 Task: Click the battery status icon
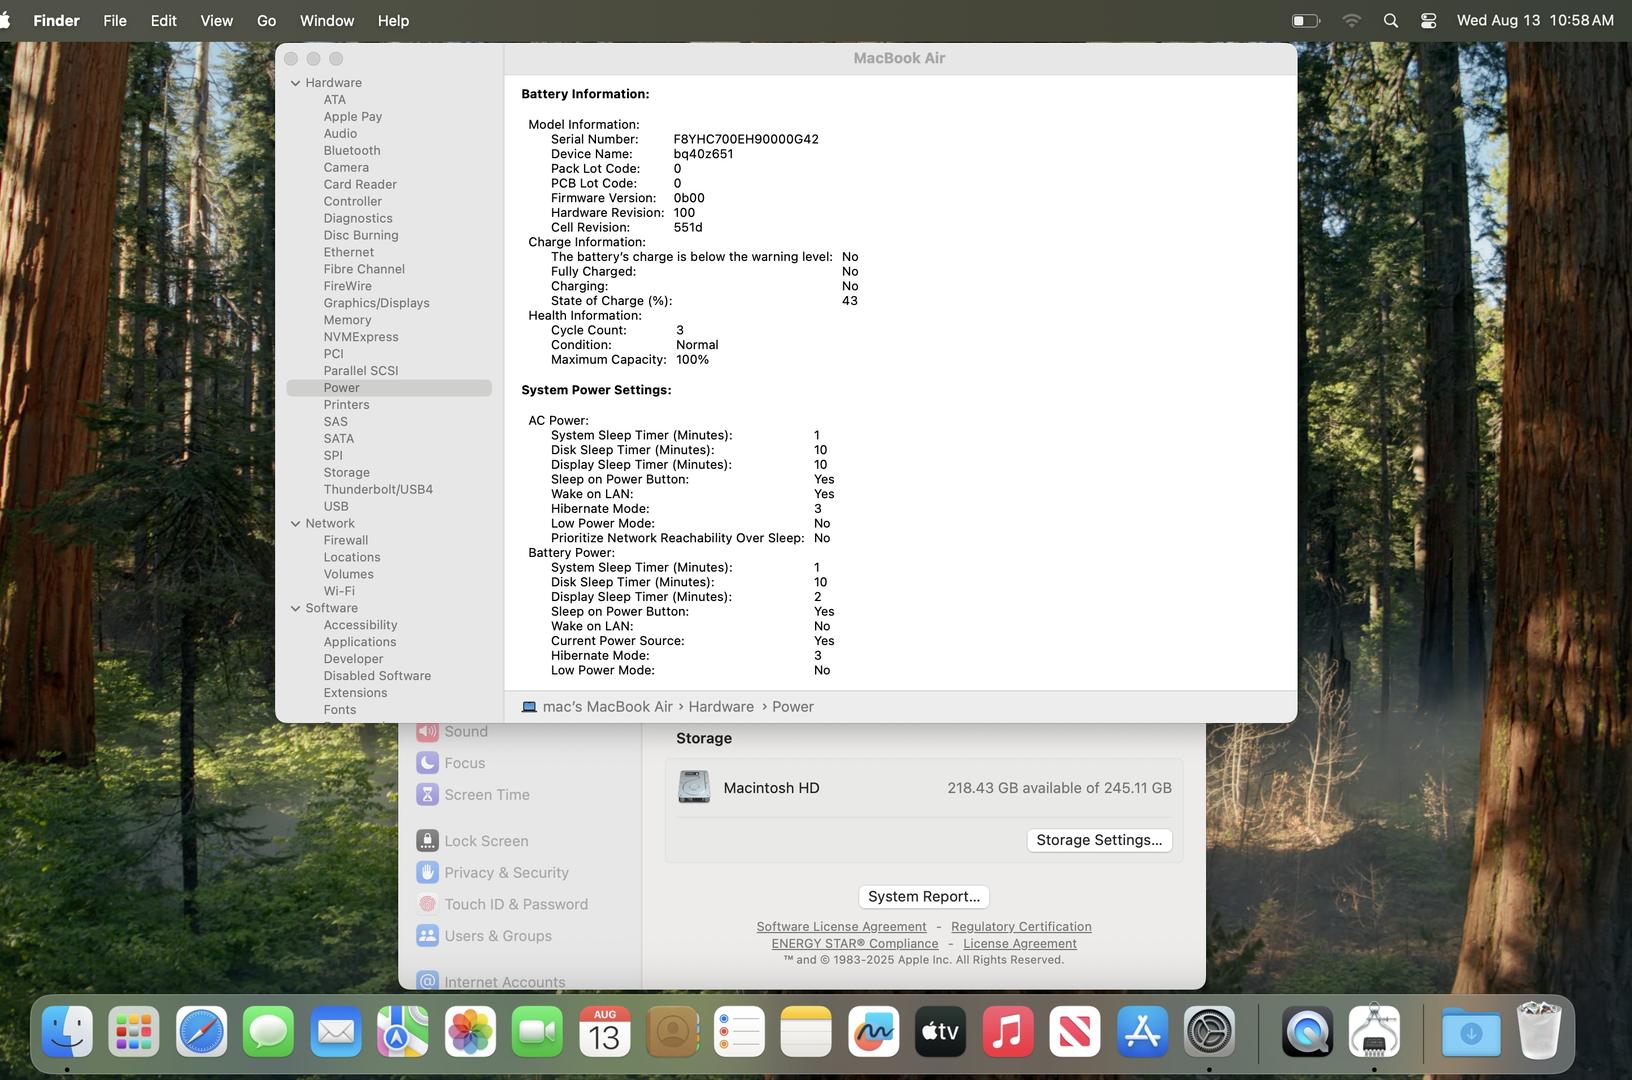click(1306, 20)
